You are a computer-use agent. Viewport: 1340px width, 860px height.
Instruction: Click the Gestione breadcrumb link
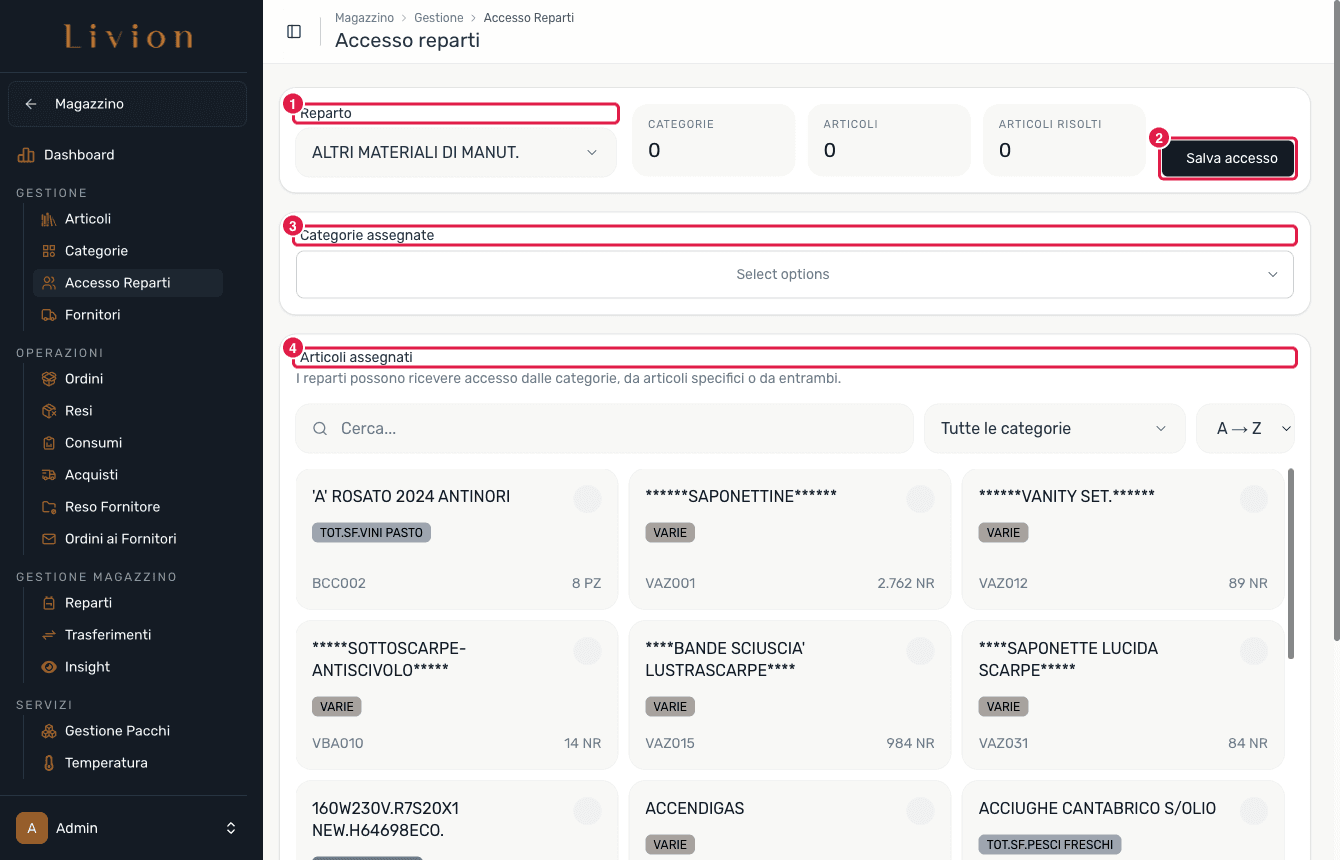click(439, 18)
